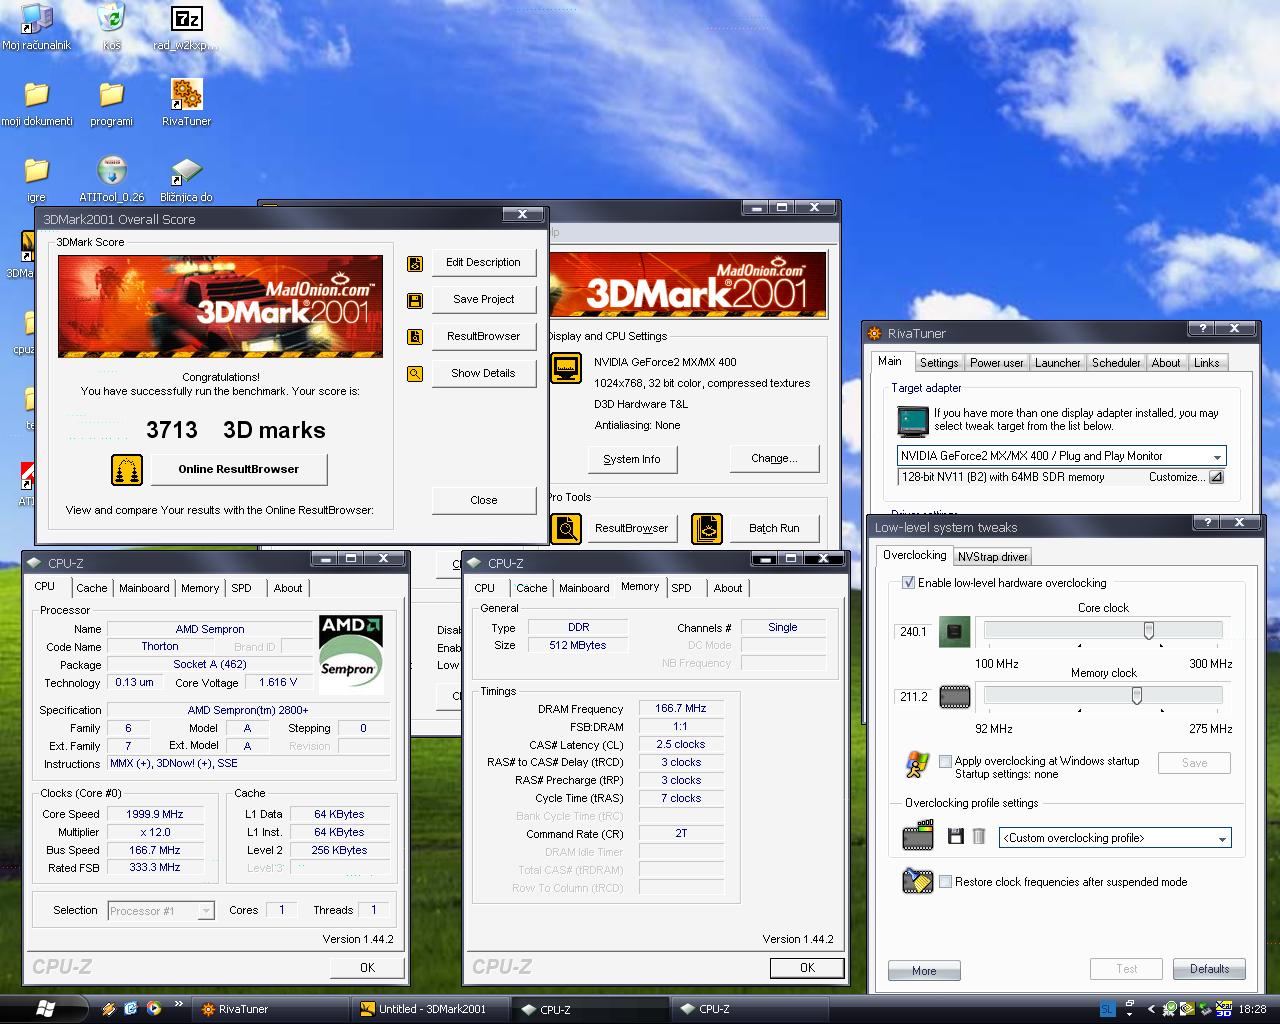This screenshot has height=1024, width=1280.
Task: Open the Mainboard tab in left CPU-Z window
Action: click(x=145, y=588)
